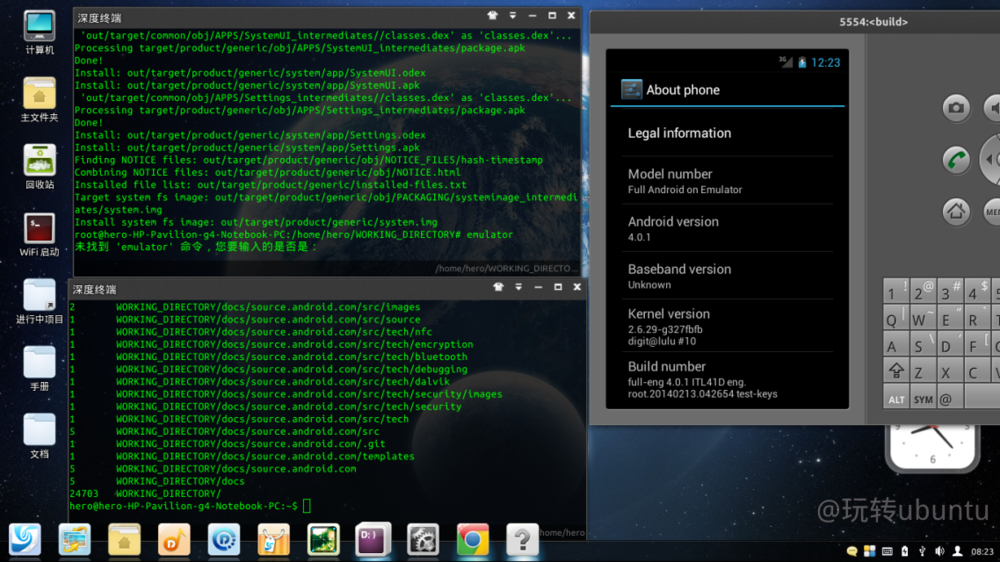The width and height of the screenshot is (1000, 562).
Task: Click the D key on emulator keyboard
Action: click(x=950, y=344)
